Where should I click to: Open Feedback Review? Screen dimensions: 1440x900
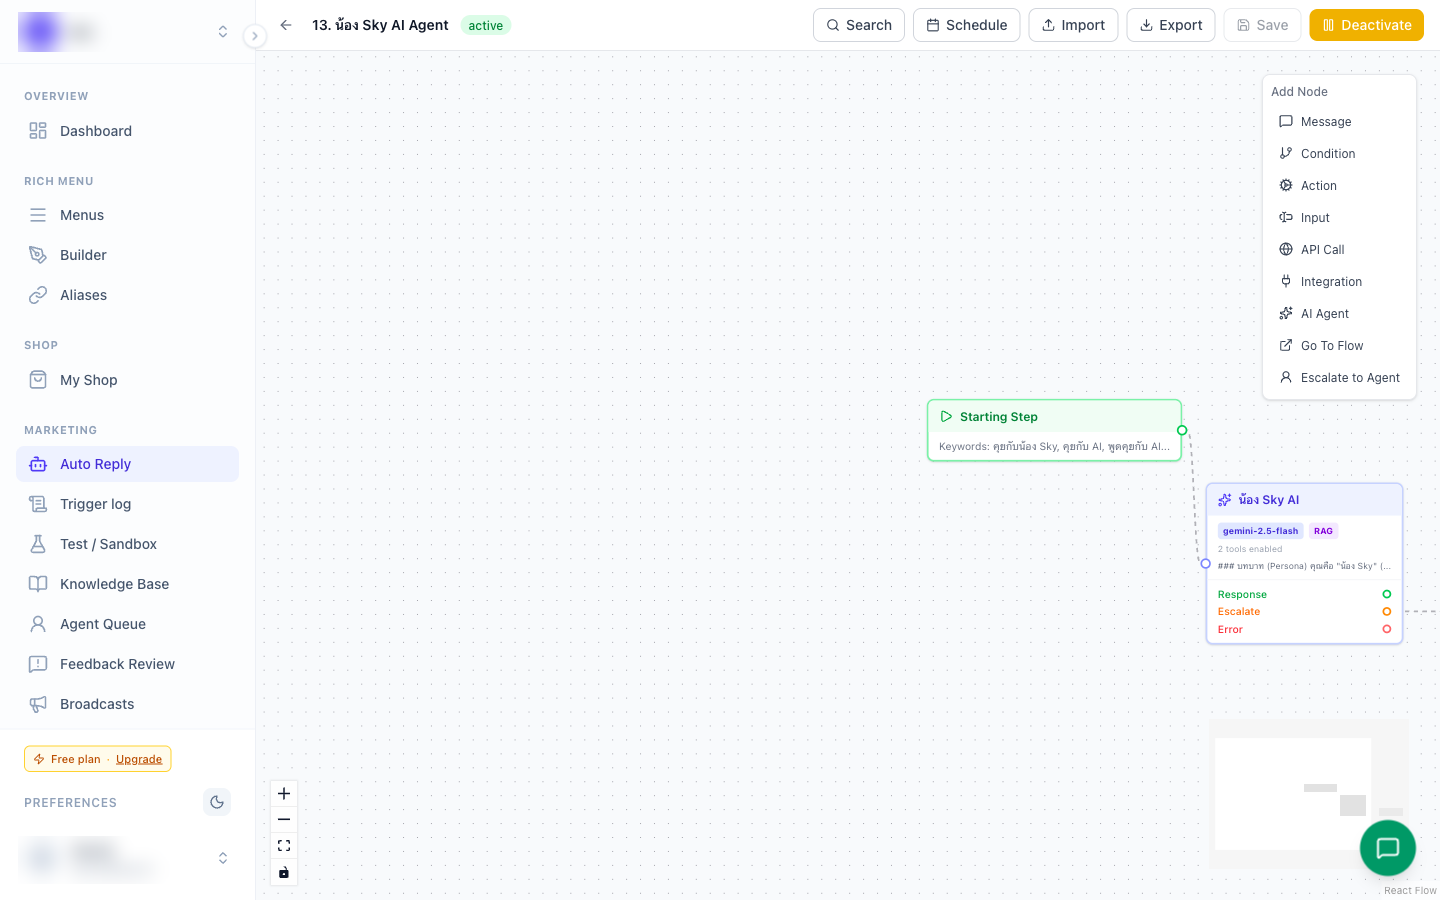(127, 664)
